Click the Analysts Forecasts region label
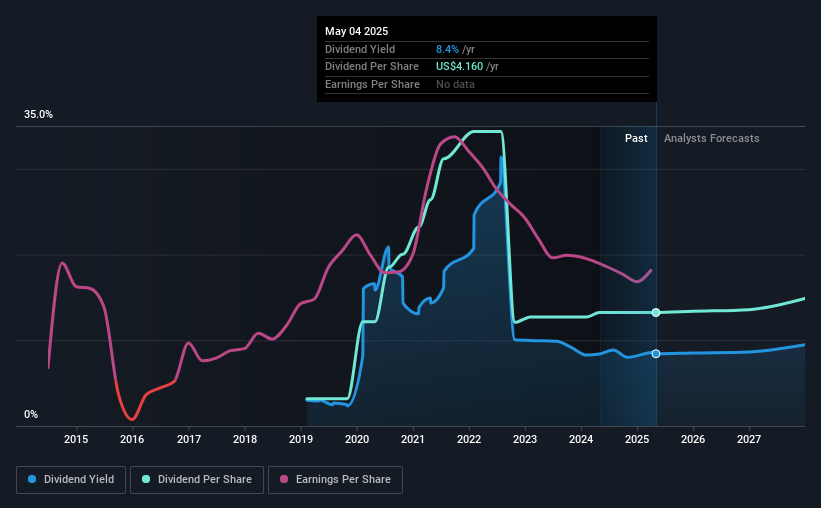The image size is (821, 508). pyautogui.click(x=712, y=138)
